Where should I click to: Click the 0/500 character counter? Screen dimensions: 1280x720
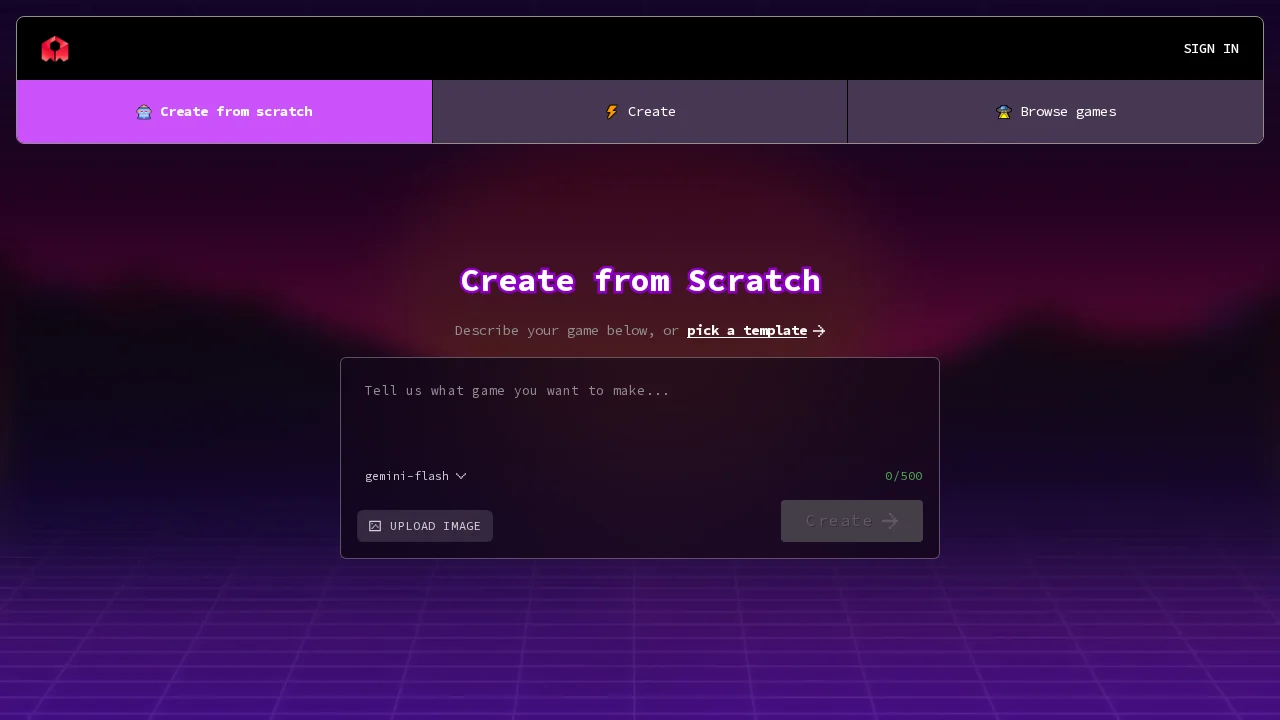tap(903, 476)
